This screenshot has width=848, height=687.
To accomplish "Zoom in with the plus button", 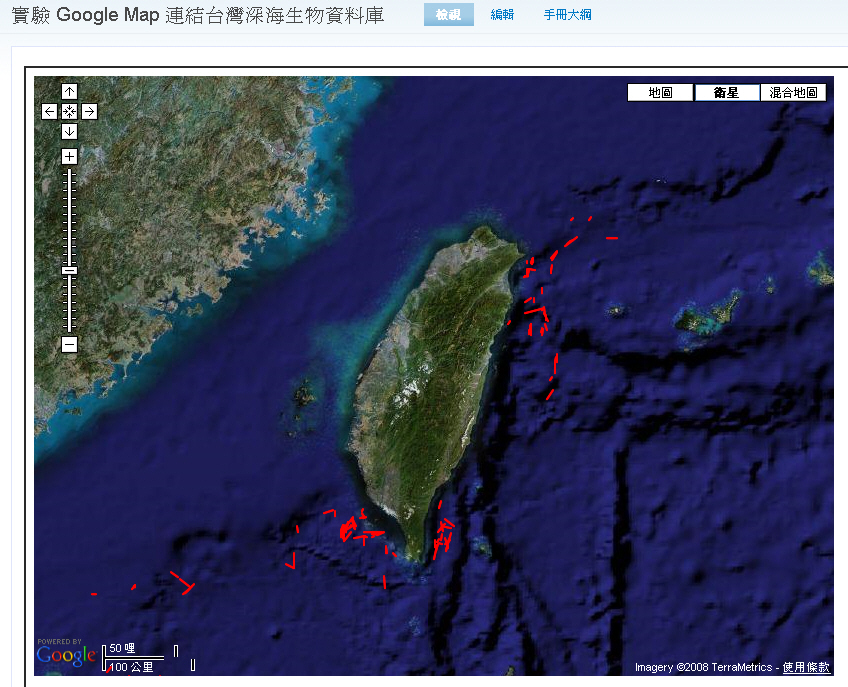I will pyautogui.click(x=69, y=156).
